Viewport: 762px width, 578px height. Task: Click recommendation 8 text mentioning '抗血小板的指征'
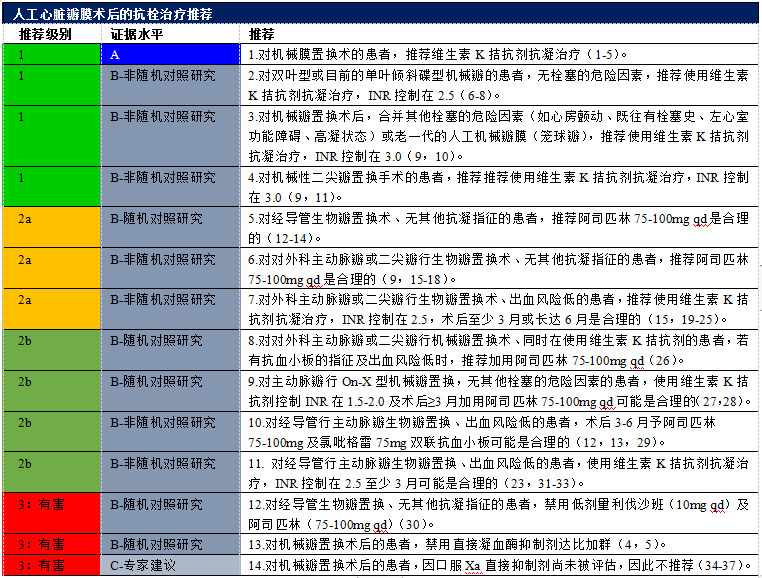498,350
